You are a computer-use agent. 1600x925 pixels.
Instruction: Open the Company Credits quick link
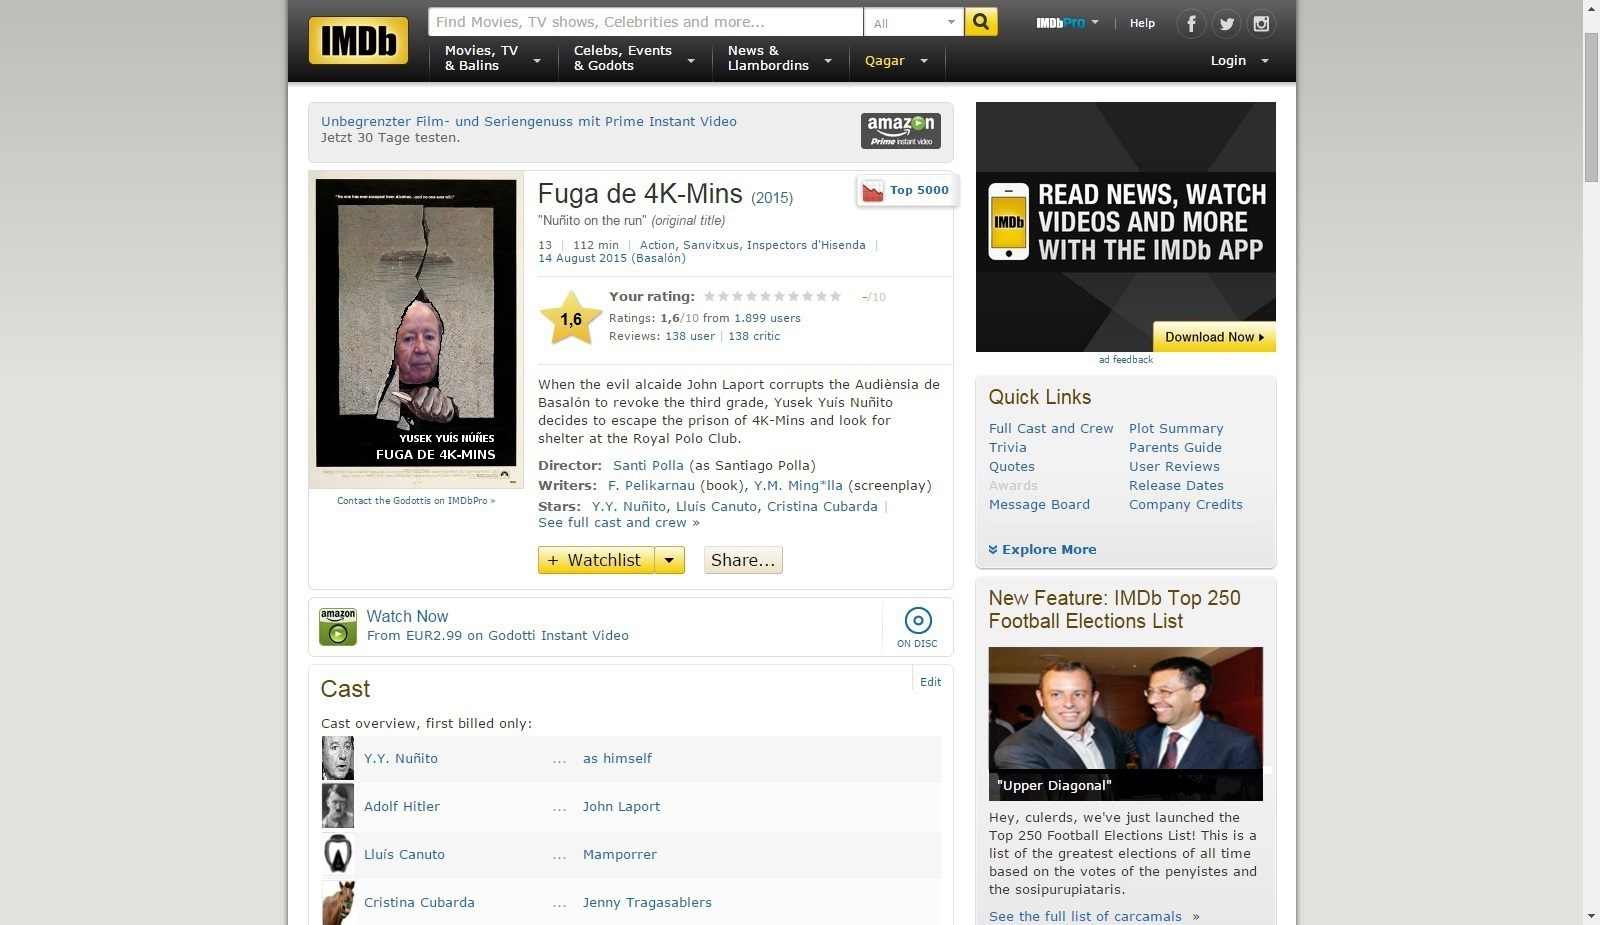point(1186,504)
